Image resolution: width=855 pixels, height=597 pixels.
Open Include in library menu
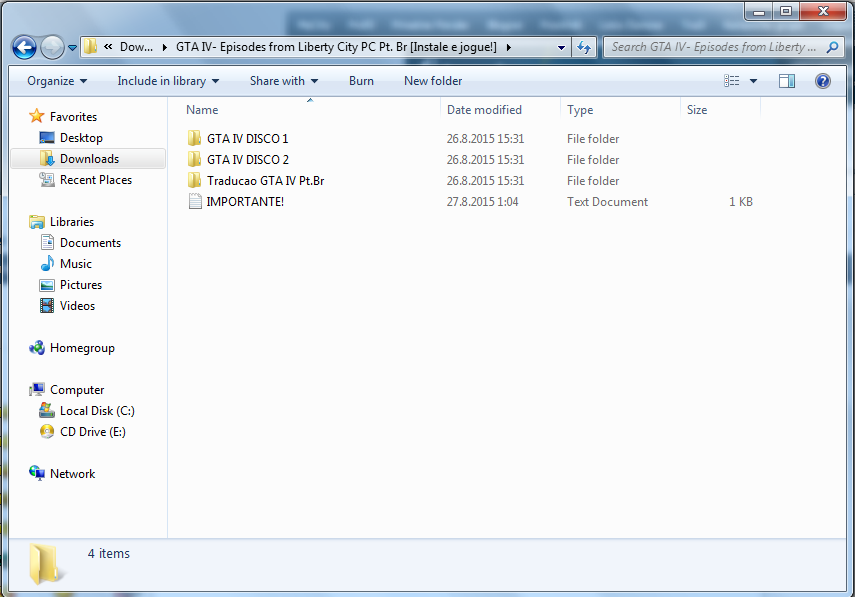(168, 81)
